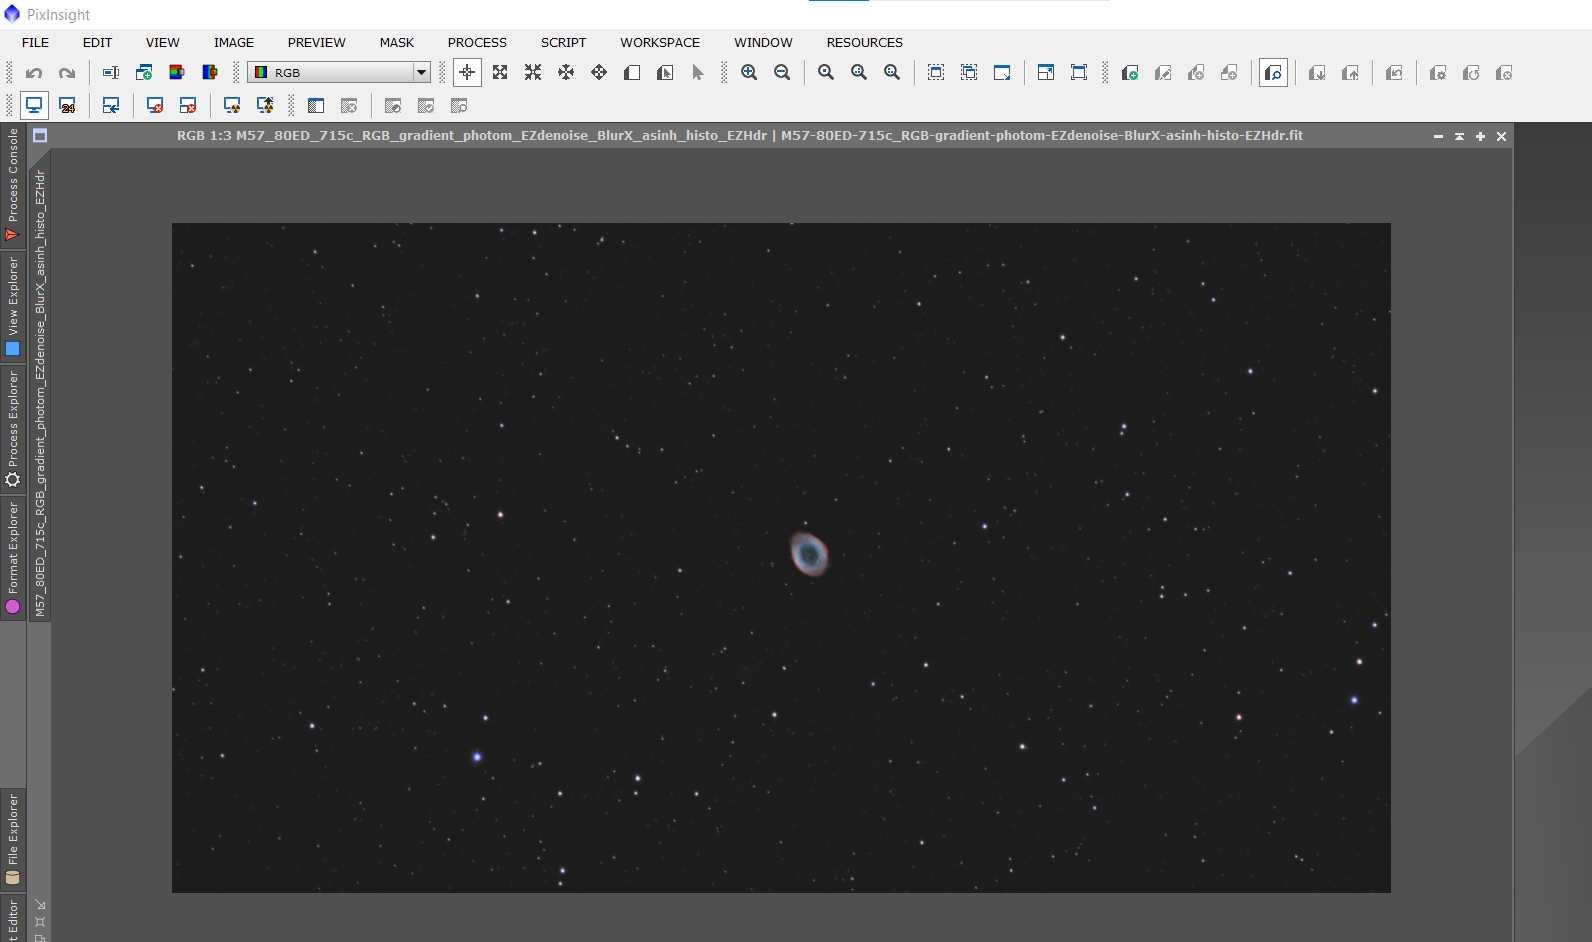Toggle the Readout mode crosshair button
1592x942 pixels.
[x=467, y=73]
